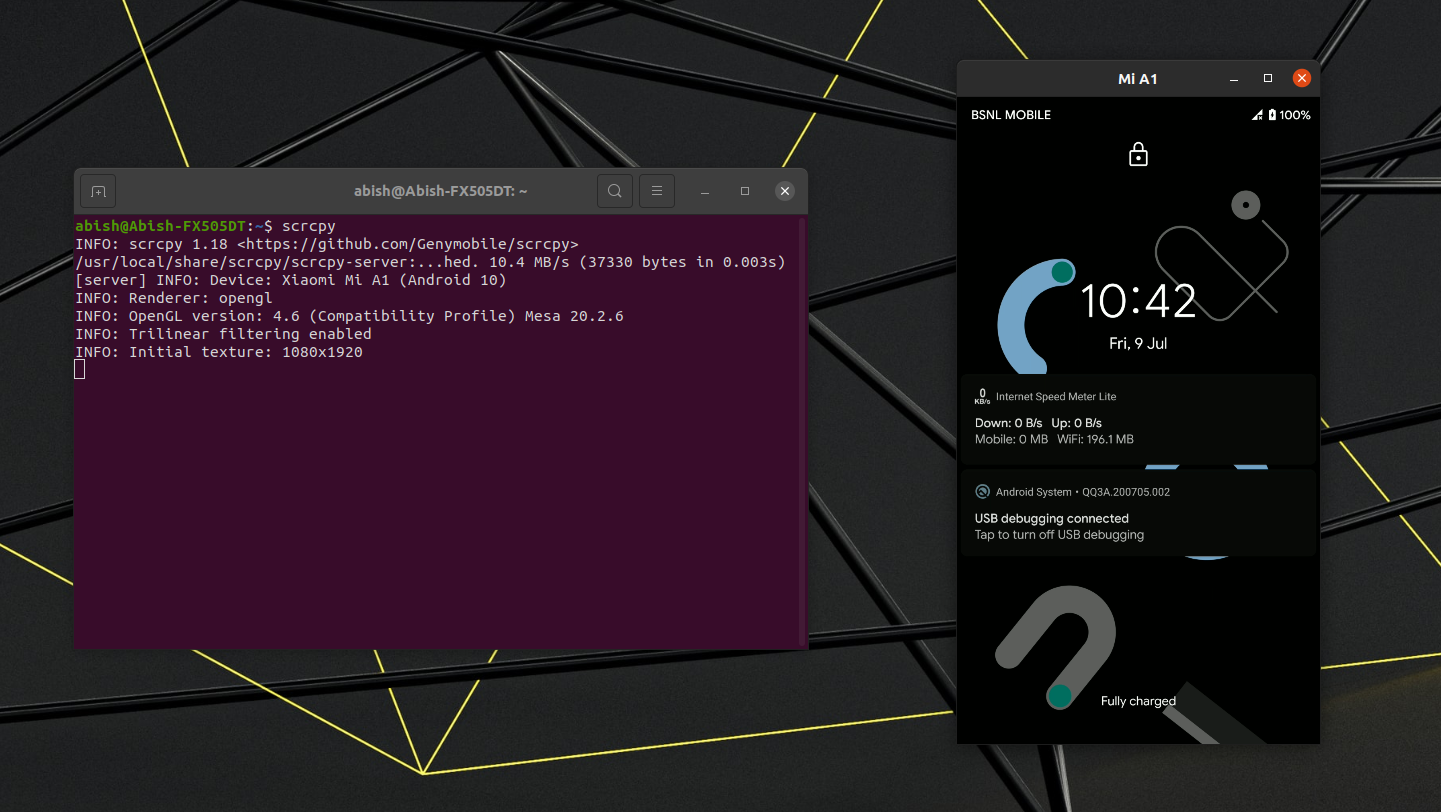Maximize the terminal window

coord(745,191)
